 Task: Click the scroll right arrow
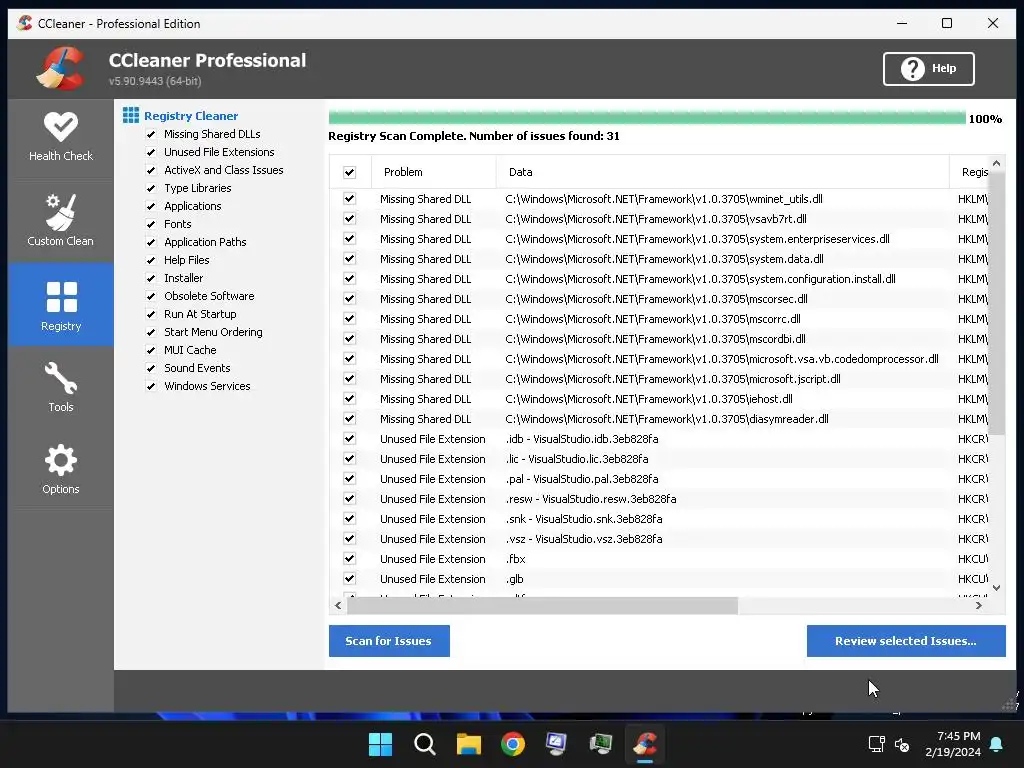click(x=978, y=605)
